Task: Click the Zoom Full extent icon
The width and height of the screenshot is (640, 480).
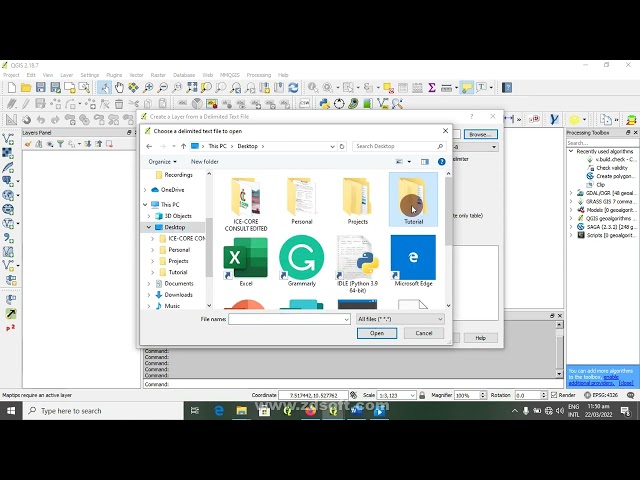Action: click(191, 87)
